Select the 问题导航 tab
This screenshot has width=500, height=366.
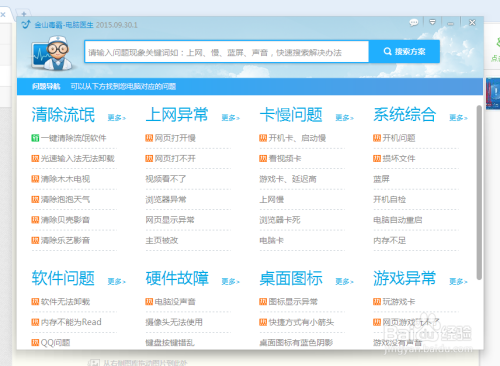click(x=46, y=87)
